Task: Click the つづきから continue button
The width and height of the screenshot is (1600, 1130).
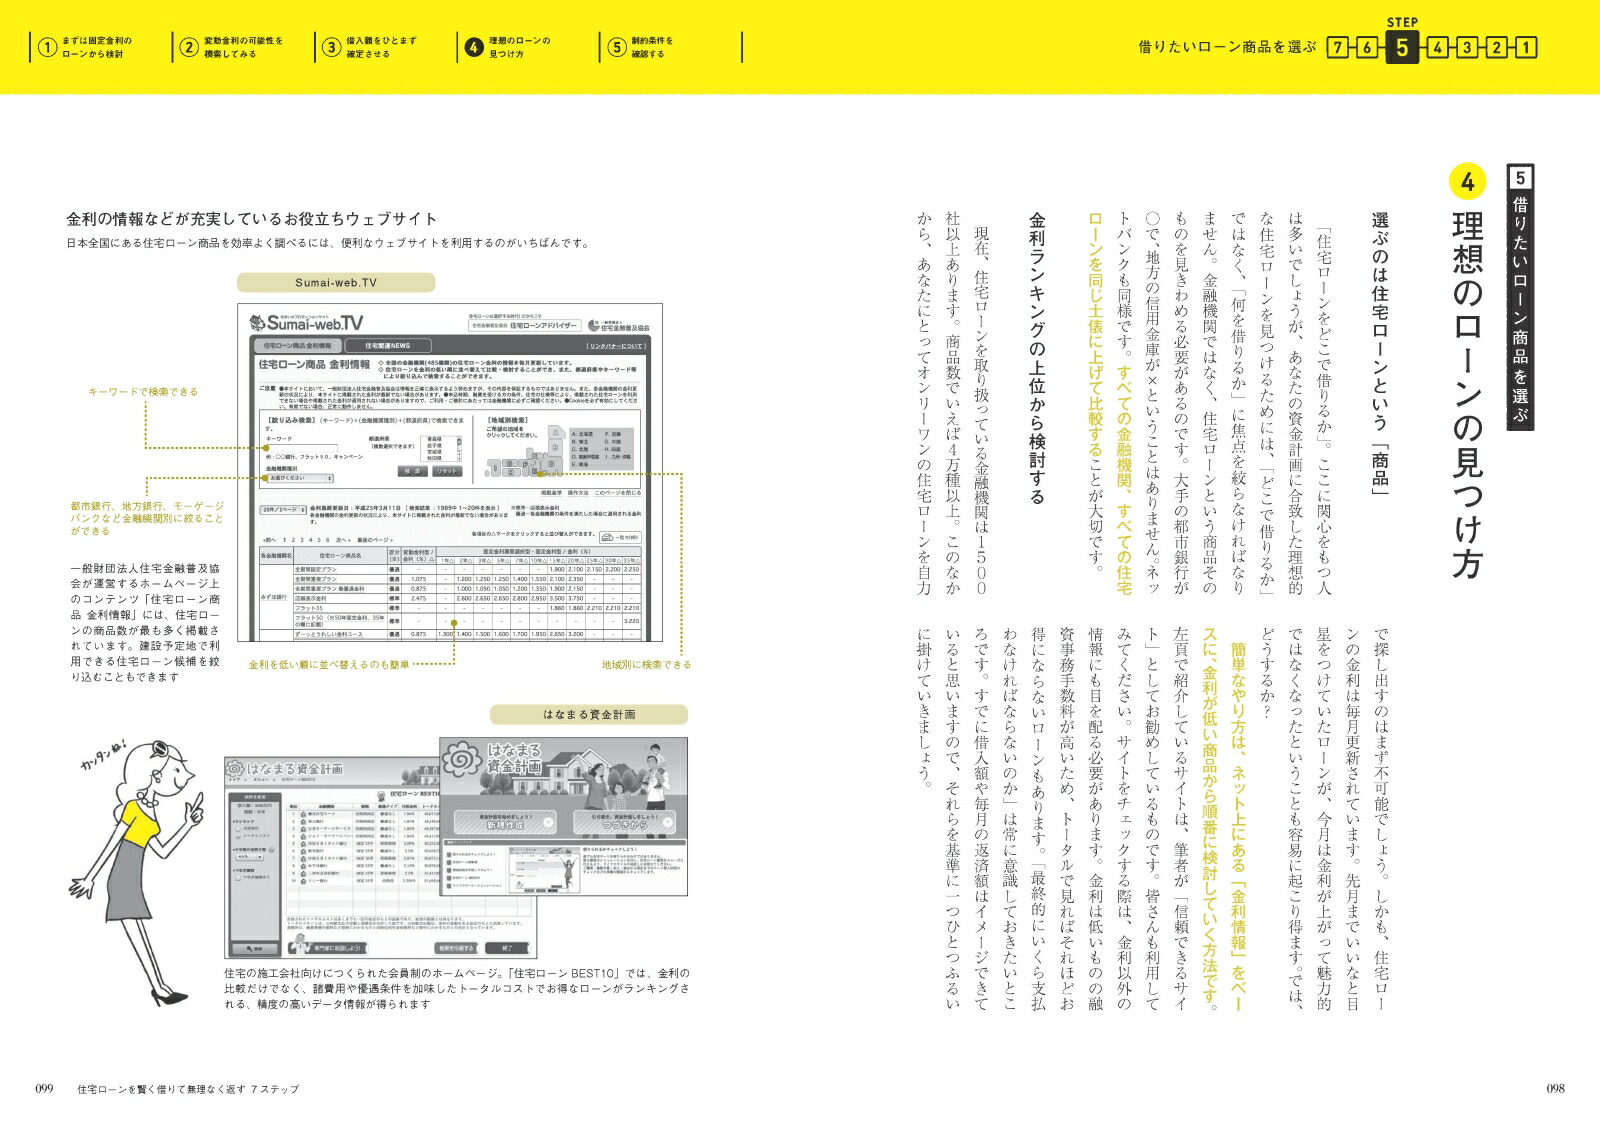Action: (624, 823)
